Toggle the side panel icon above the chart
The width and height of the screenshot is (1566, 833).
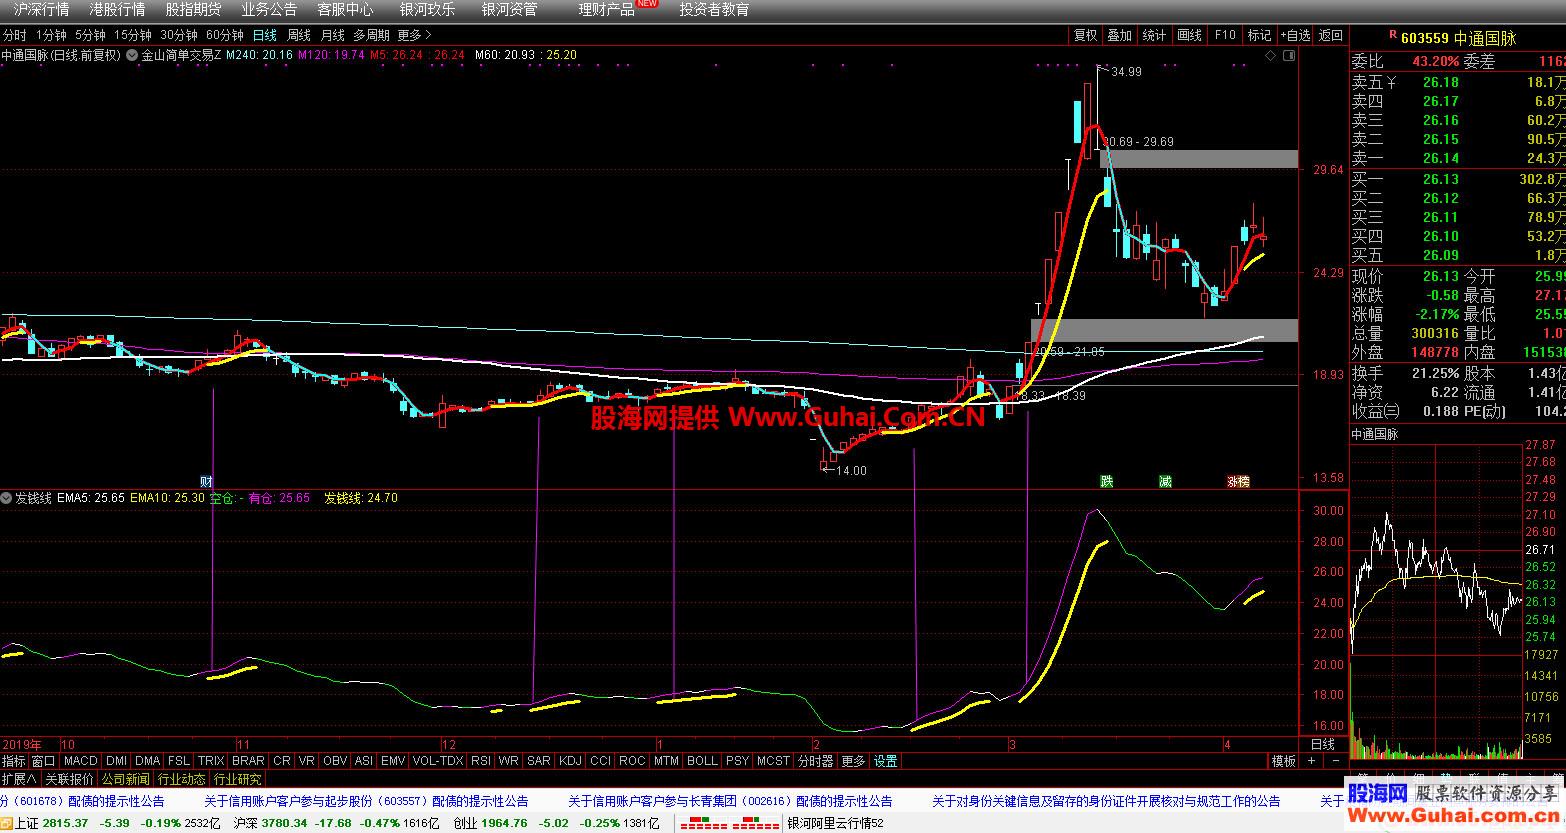(1288, 55)
